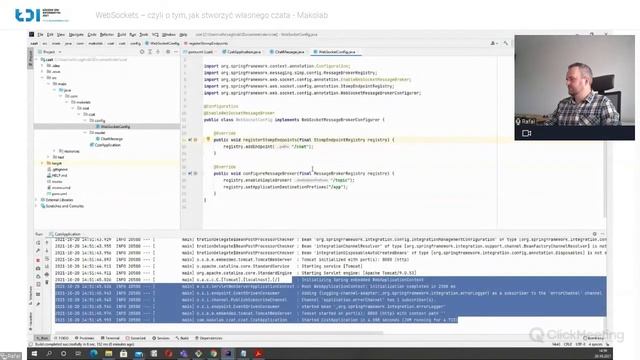Expand the .mvn folder in the tree
Screen dimensions: 640x360
pos(42,72)
